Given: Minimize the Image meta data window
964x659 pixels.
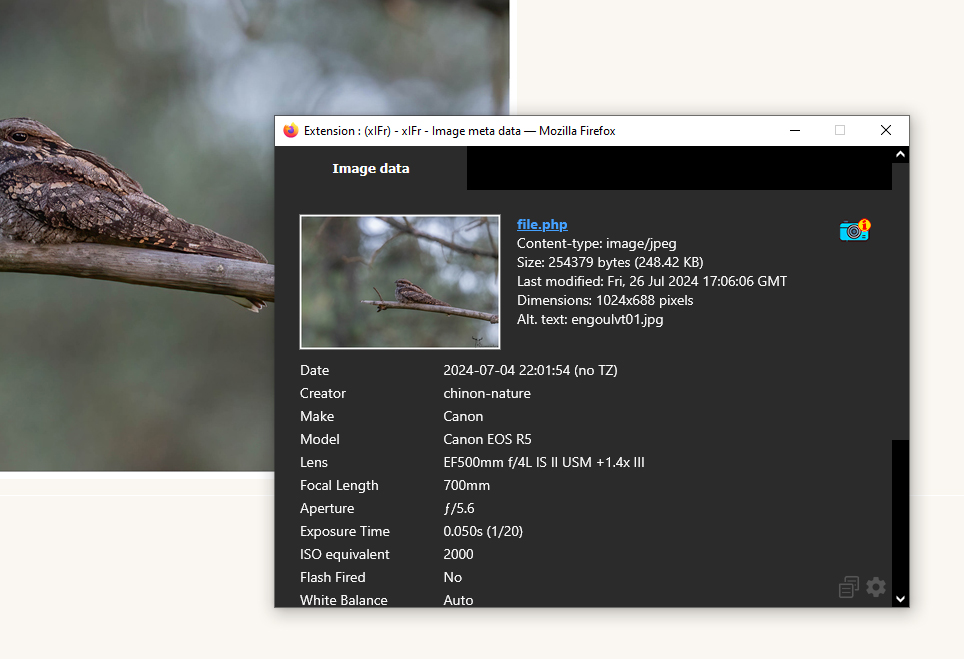Looking at the screenshot, I should 795,131.
